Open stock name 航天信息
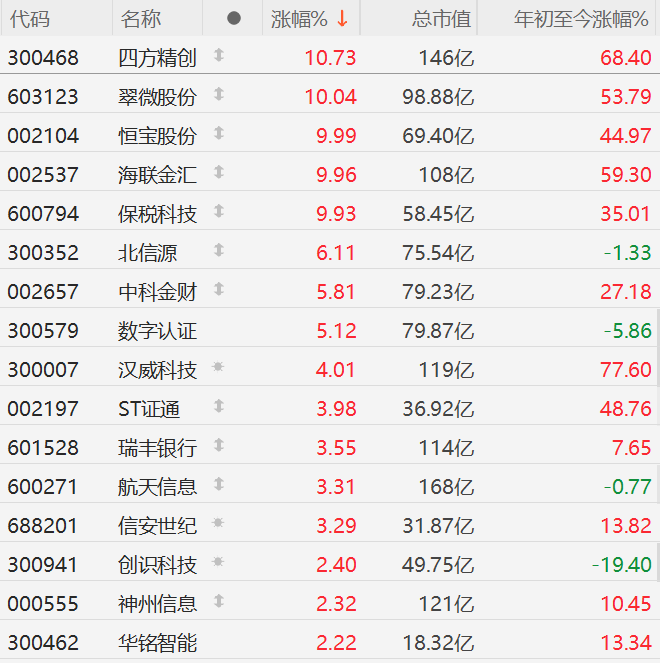 tap(157, 487)
